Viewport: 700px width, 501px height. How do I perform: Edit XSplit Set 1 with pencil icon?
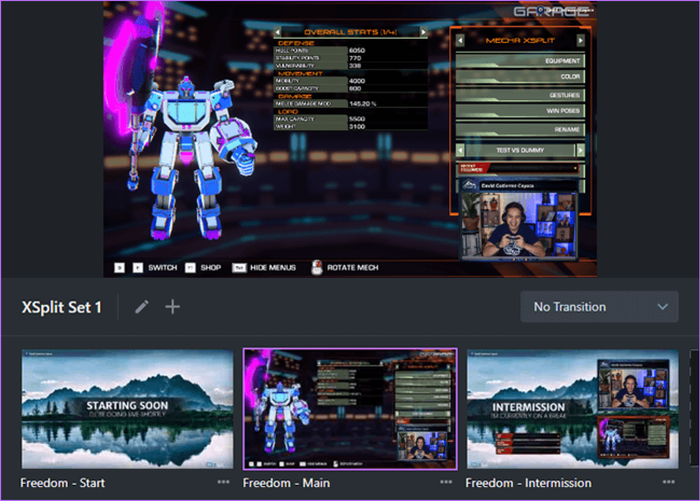pos(142,307)
